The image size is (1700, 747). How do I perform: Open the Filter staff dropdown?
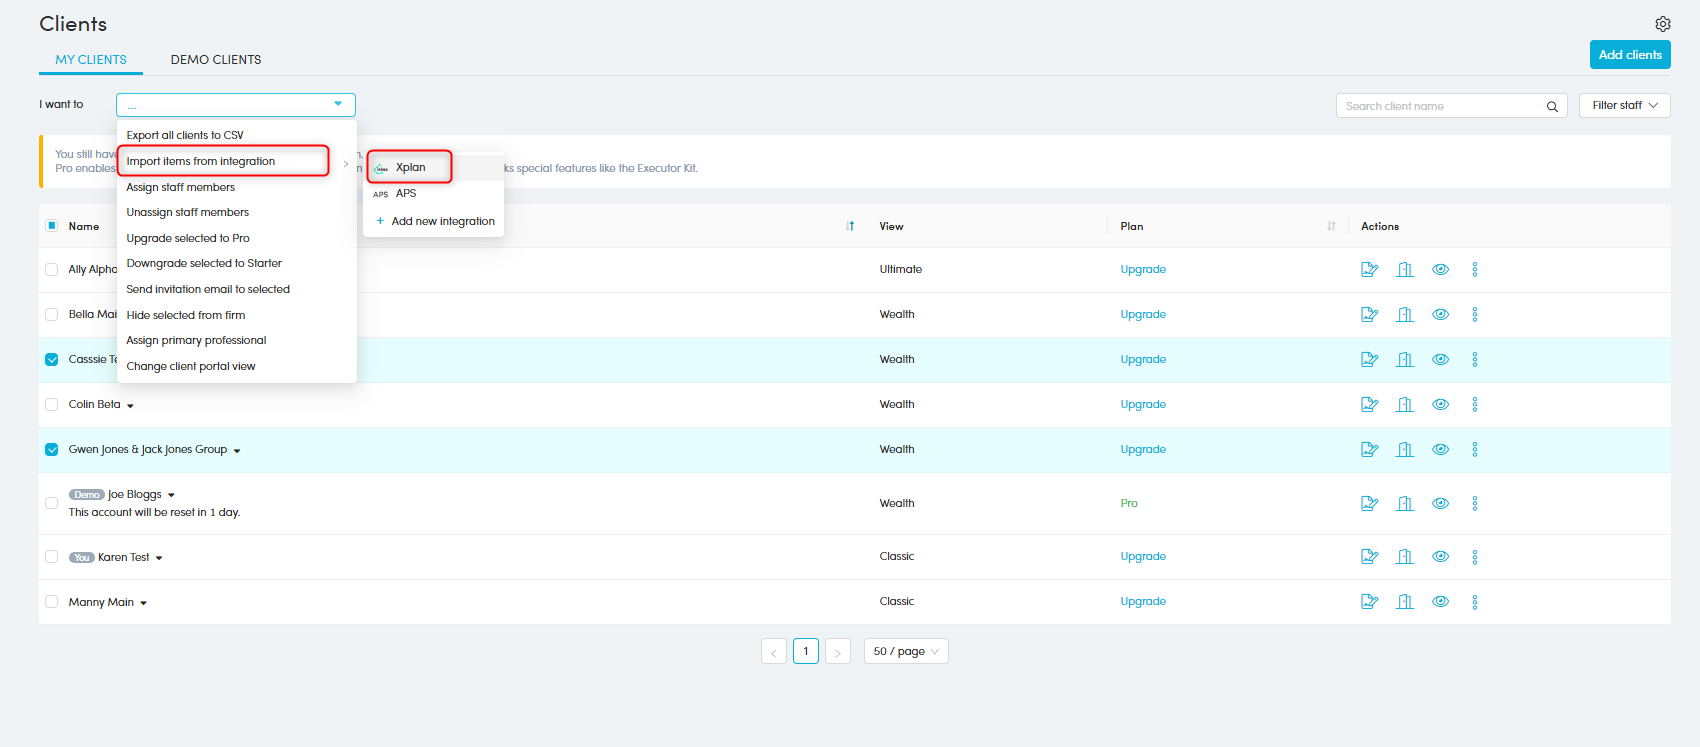[x=1624, y=105]
